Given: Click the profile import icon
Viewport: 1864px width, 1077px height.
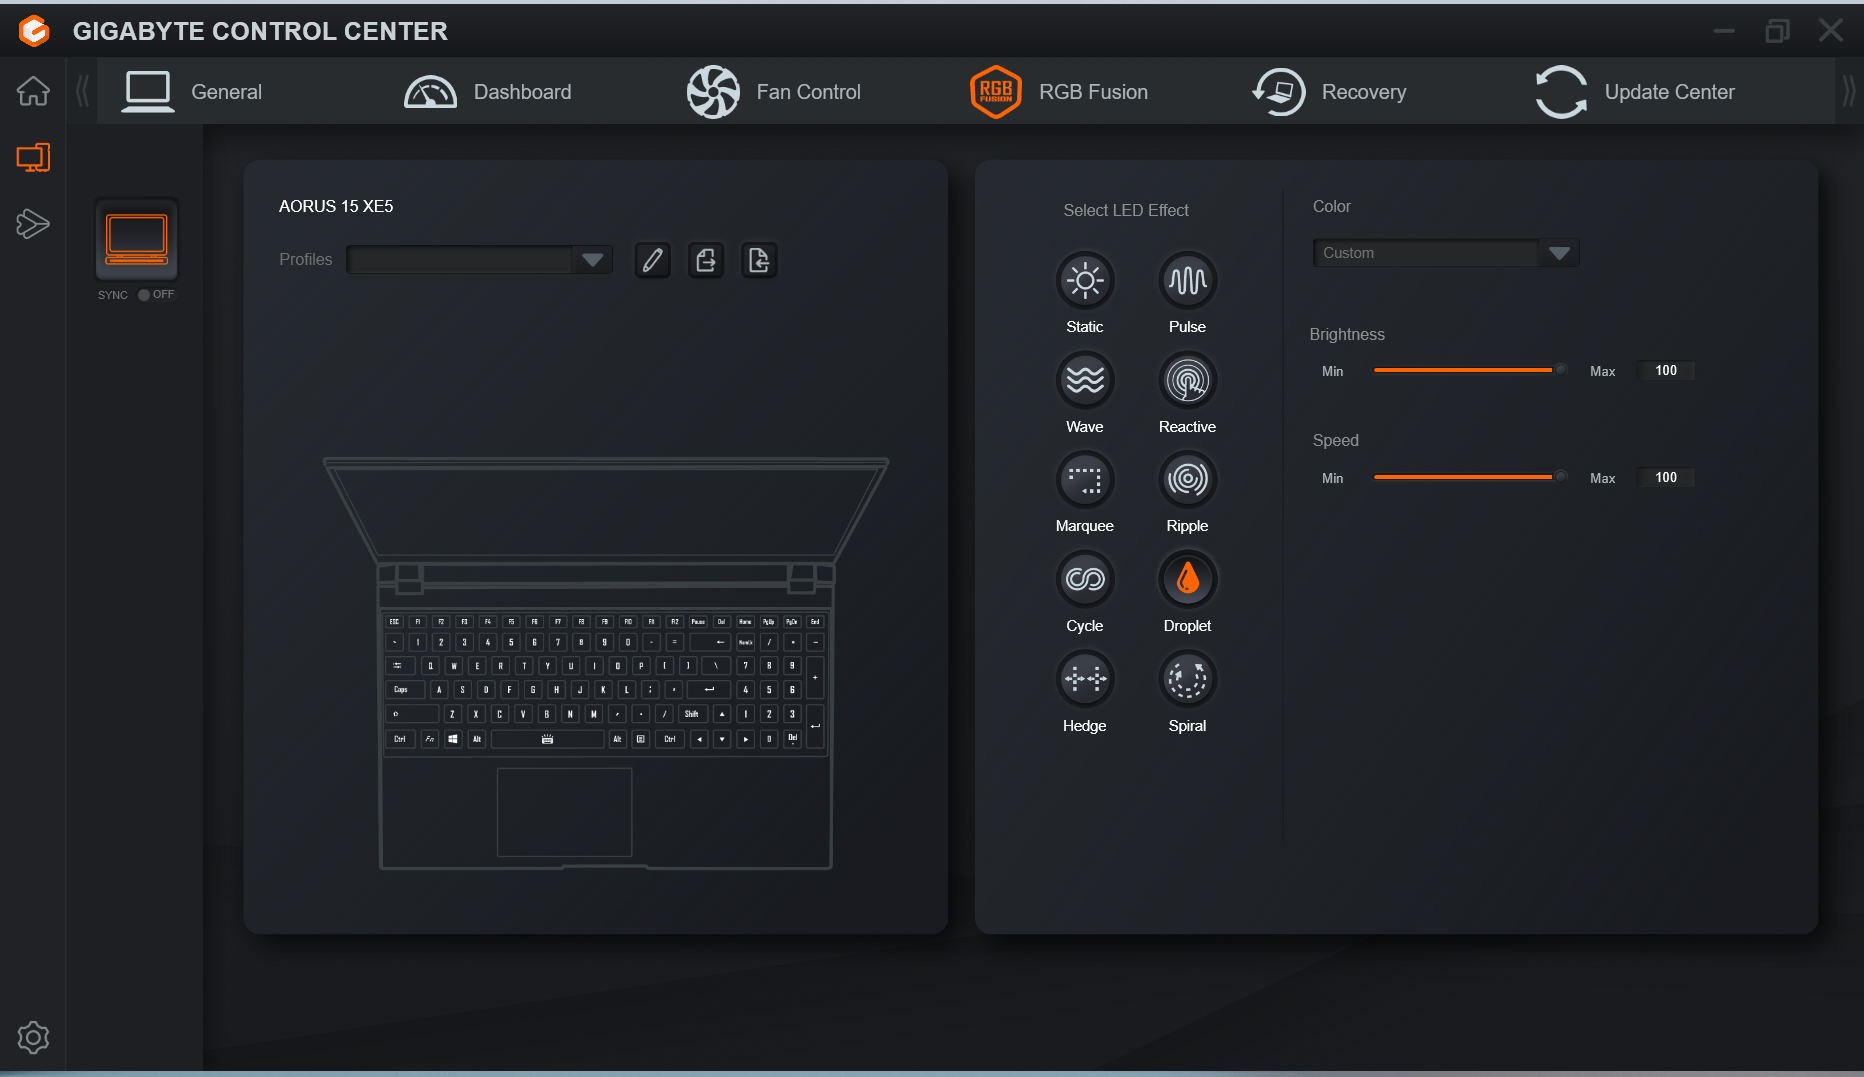Looking at the screenshot, I should point(759,260).
